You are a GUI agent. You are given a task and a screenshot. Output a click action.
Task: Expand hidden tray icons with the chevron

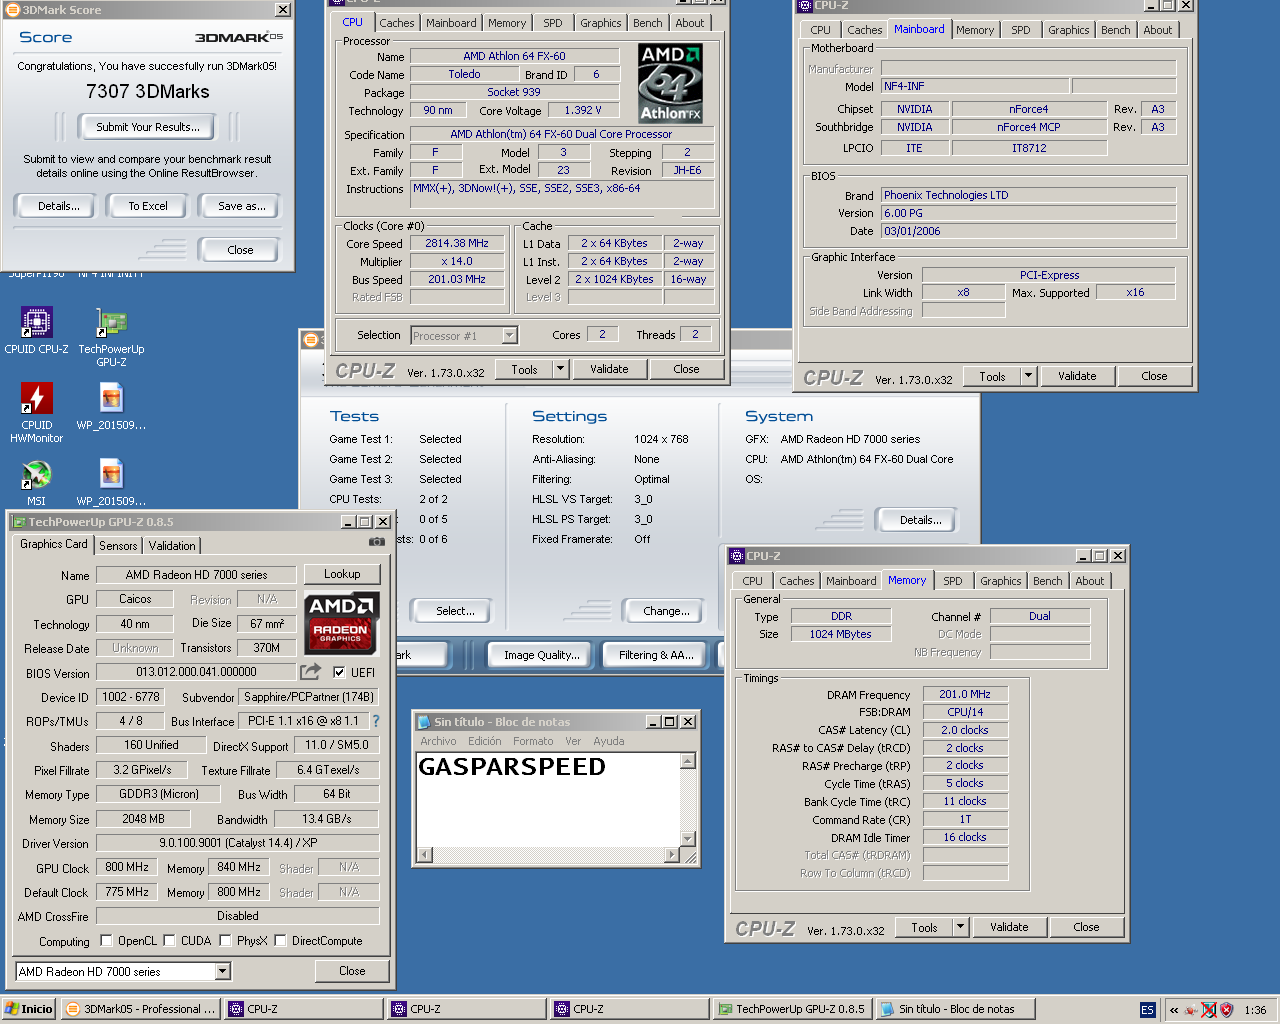point(1174,1010)
